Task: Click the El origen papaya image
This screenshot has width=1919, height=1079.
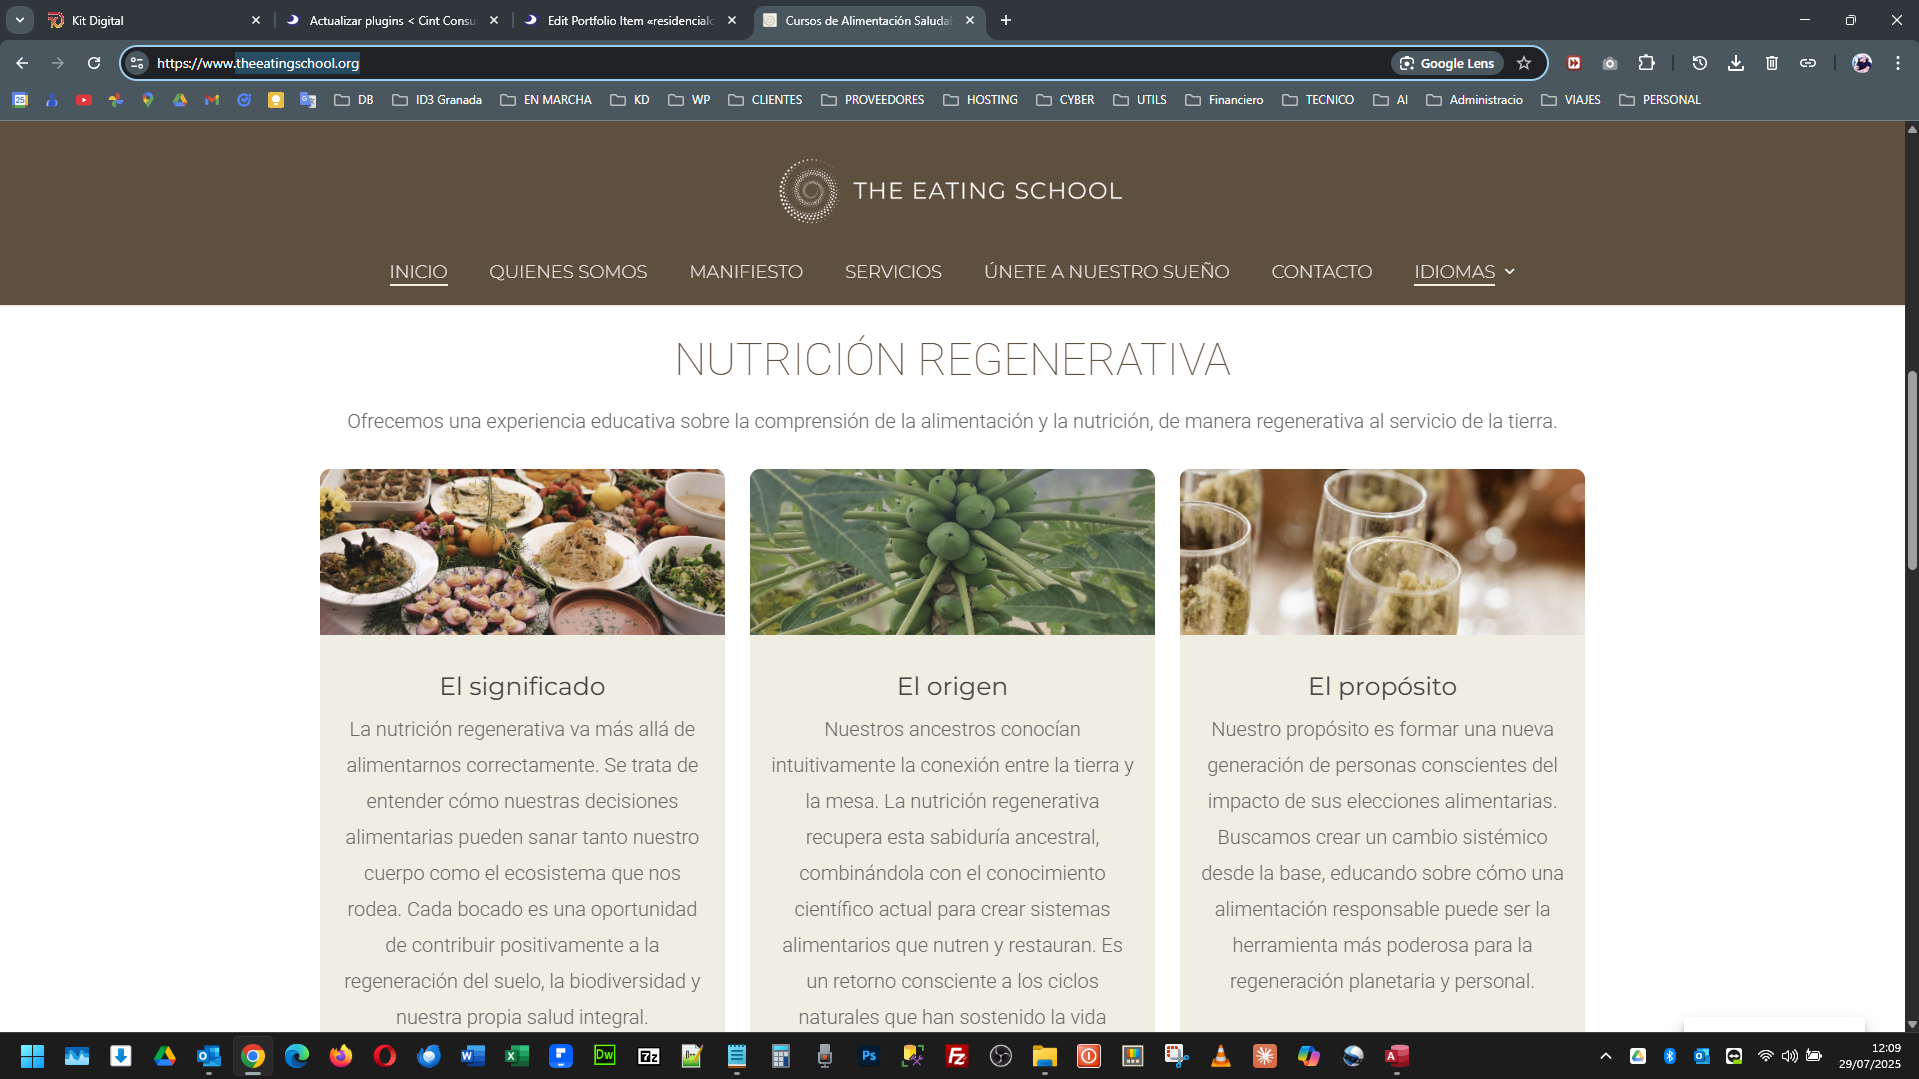Action: point(951,552)
